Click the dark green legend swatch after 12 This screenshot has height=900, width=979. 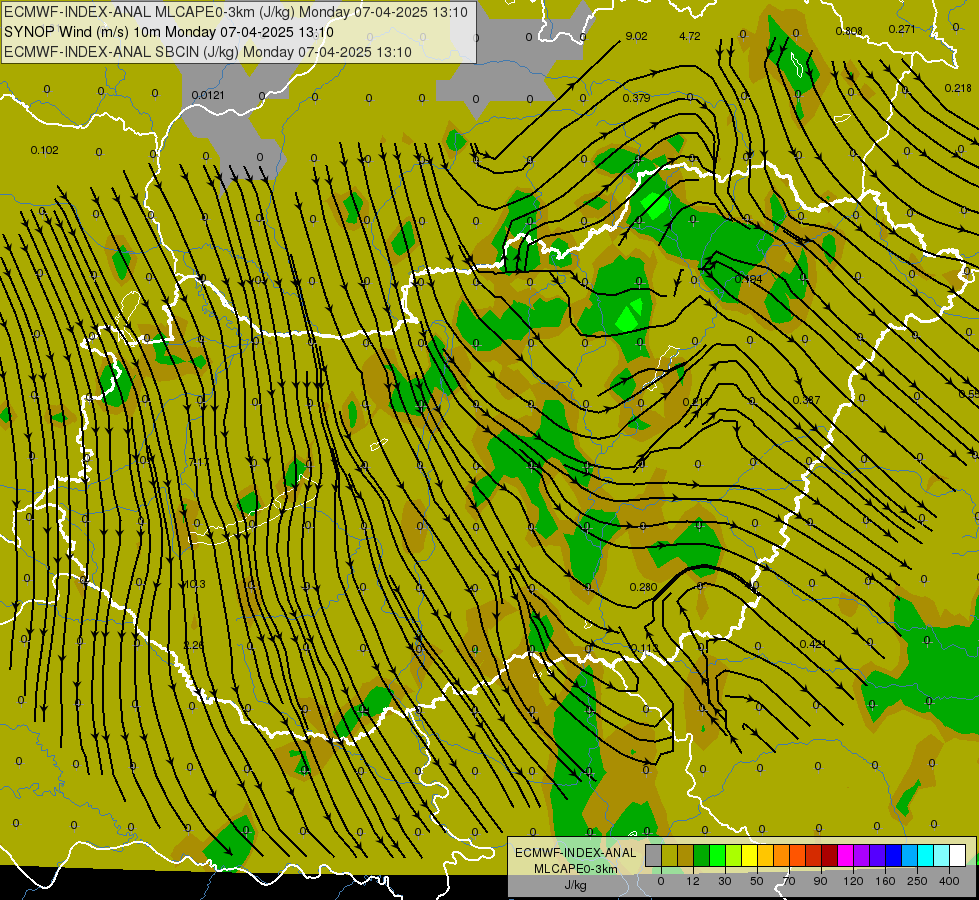[x=702, y=856]
